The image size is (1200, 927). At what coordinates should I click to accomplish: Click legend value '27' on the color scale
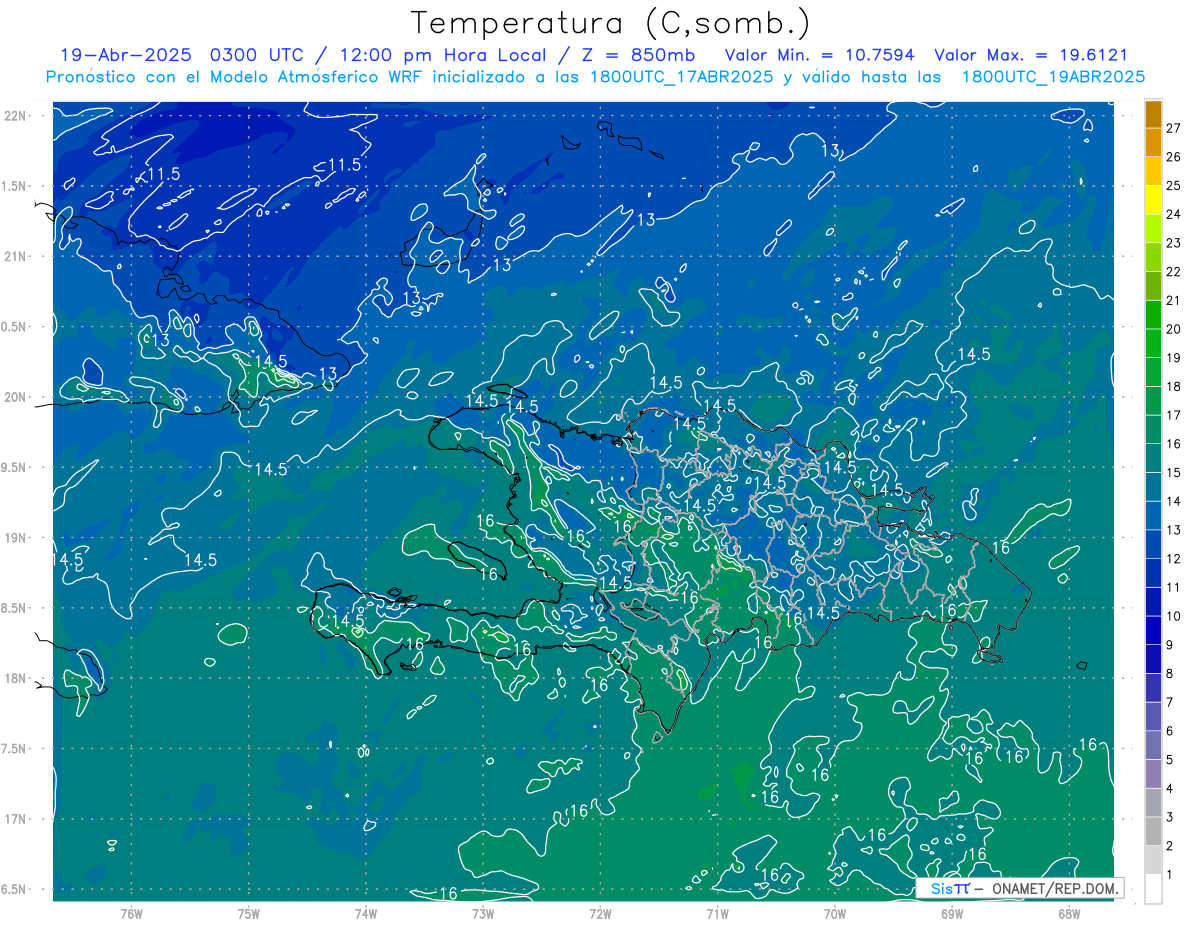coord(1174,128)
